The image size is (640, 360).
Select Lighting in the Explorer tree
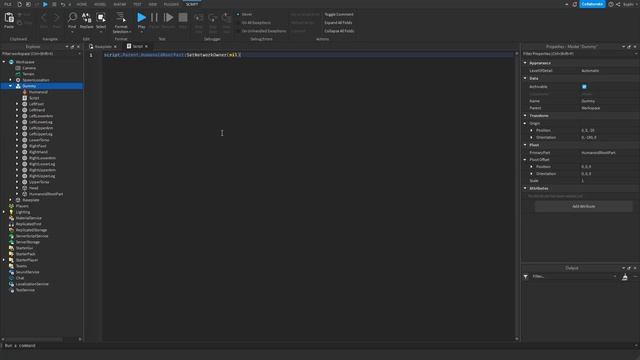point(23,212)
